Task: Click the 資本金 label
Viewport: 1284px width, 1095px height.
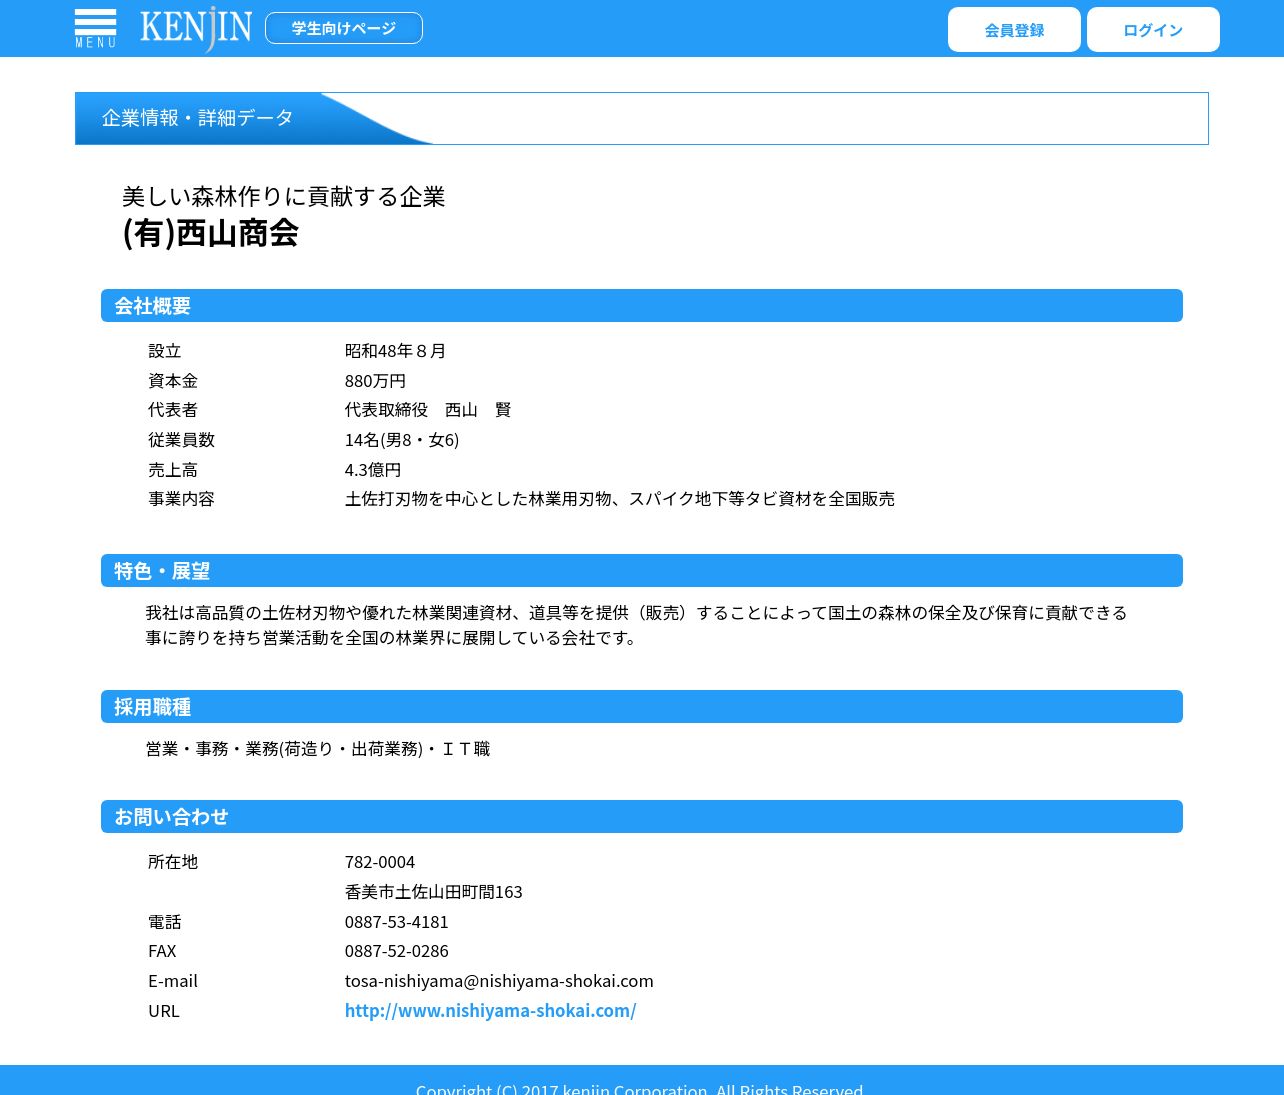Action: point(173,381)
